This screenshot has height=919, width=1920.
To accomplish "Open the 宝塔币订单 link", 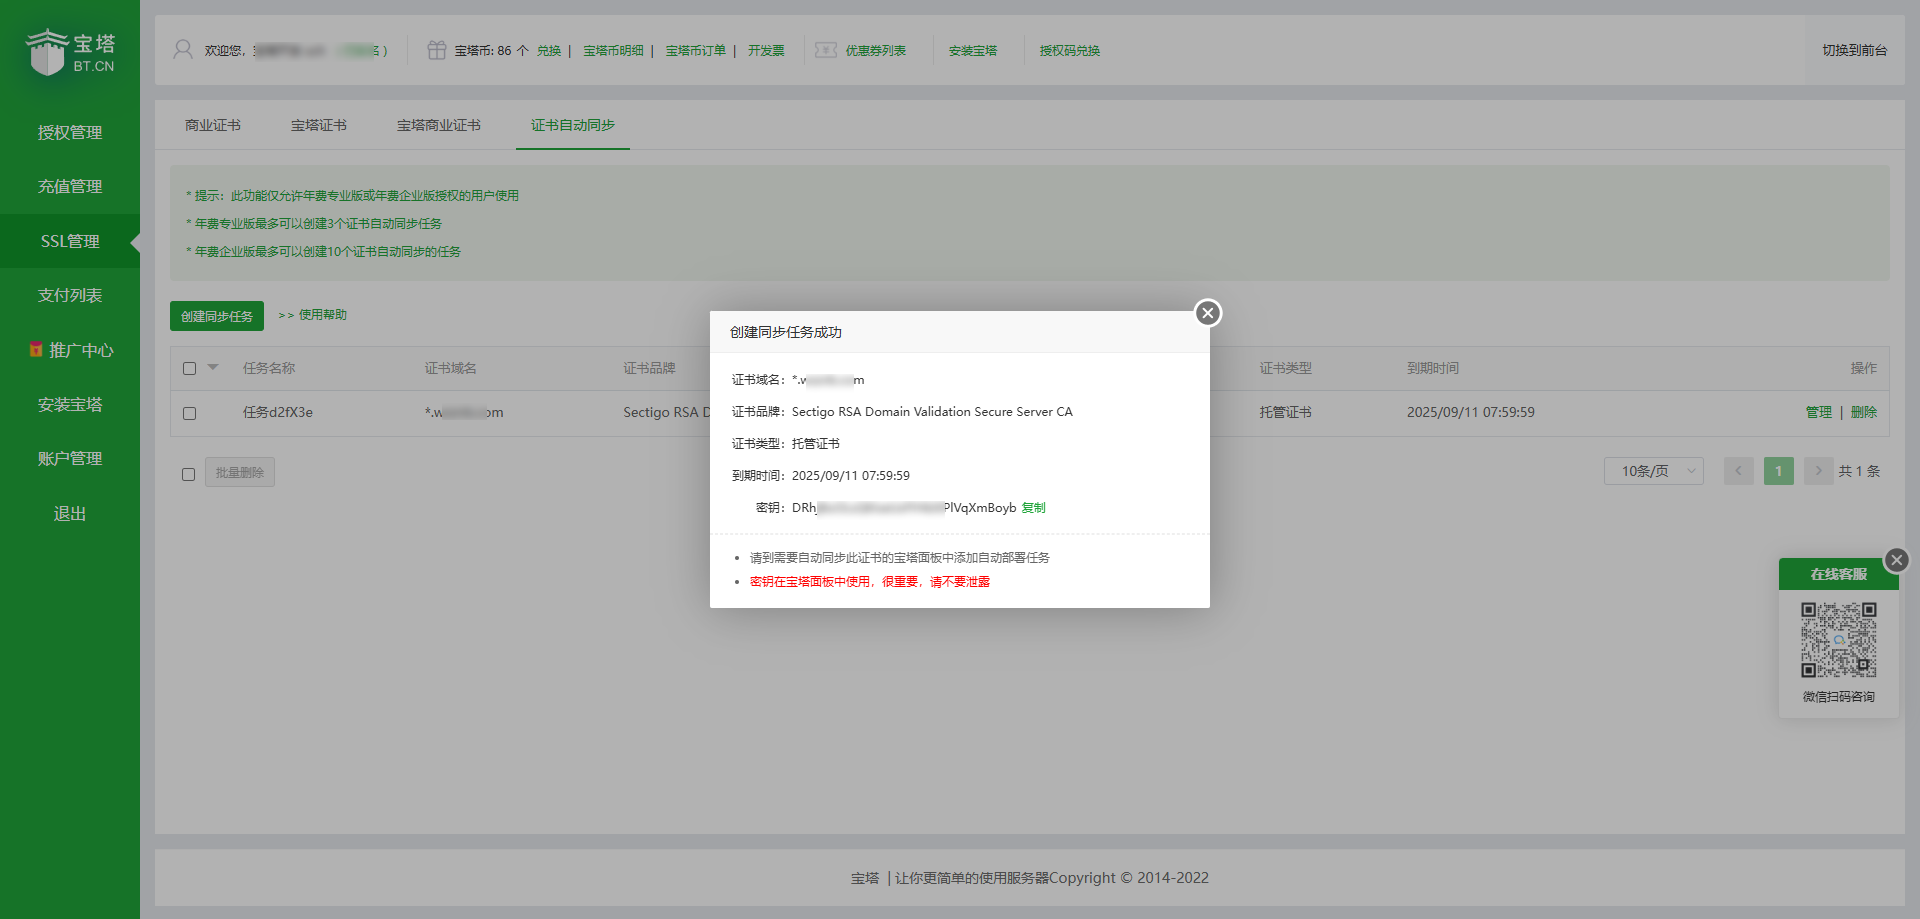I will coord(696,50).
